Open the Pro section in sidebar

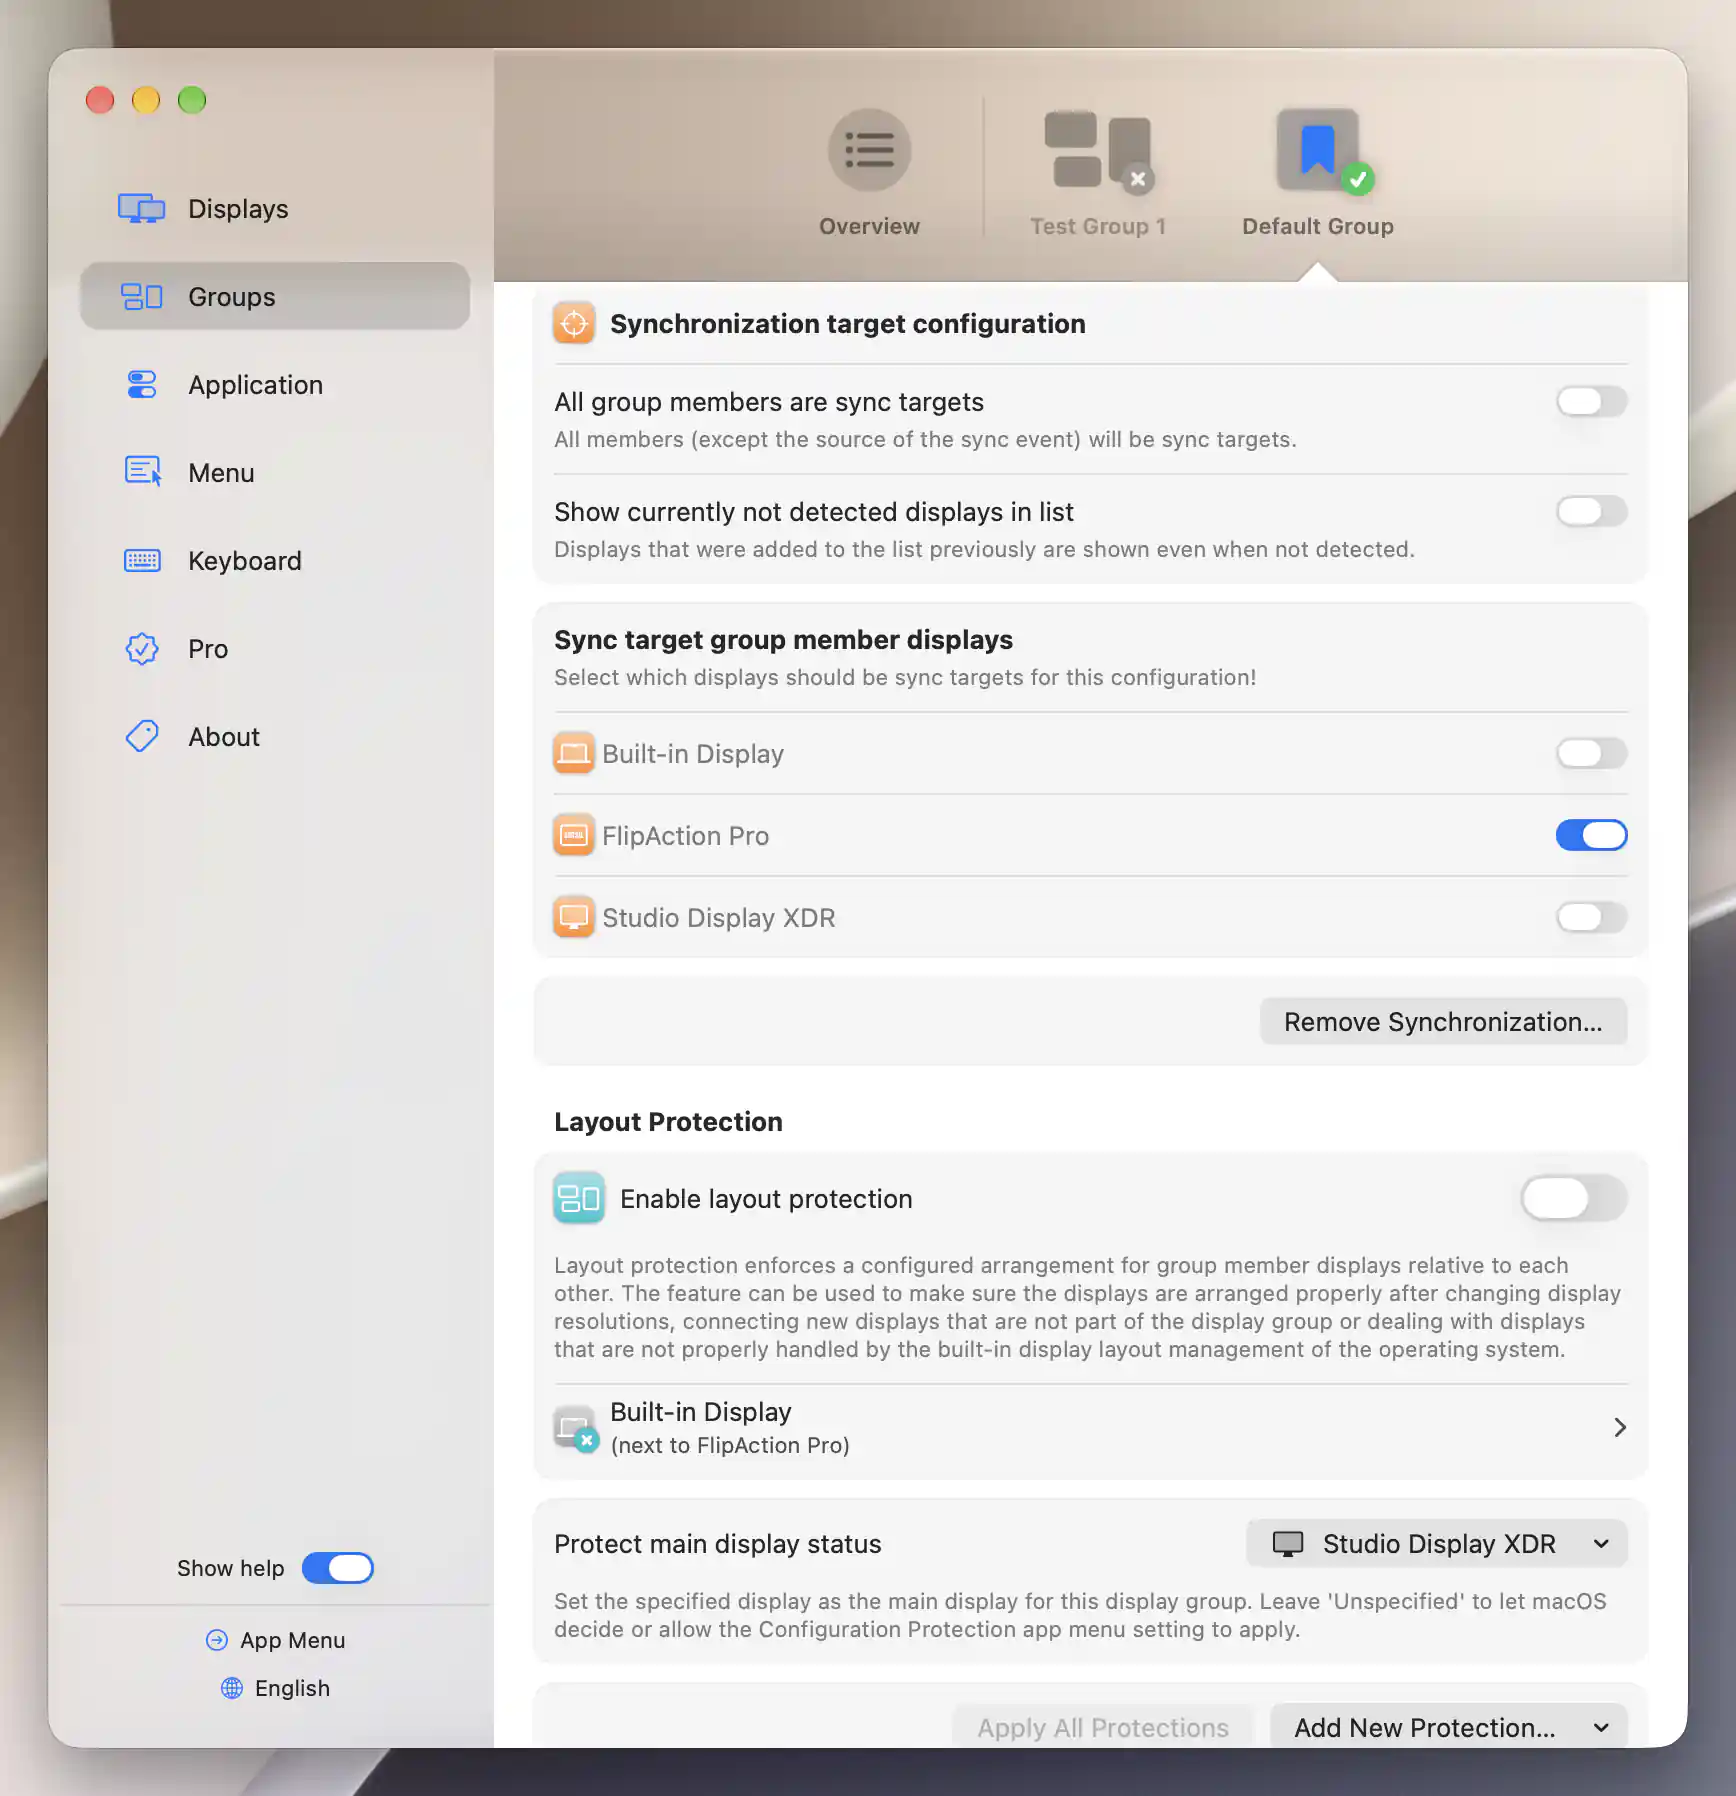[x=275, y=649]
